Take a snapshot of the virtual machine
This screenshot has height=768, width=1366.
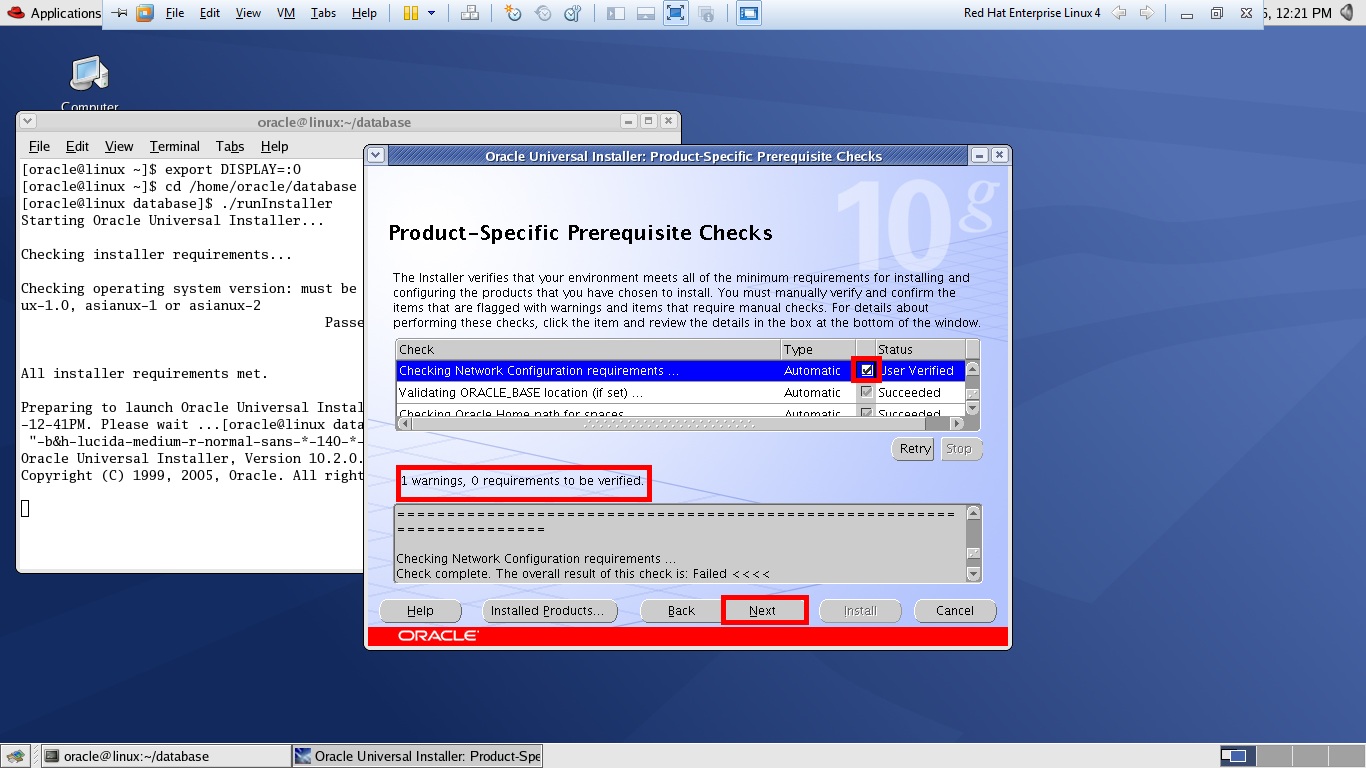(x=513, y=13)
